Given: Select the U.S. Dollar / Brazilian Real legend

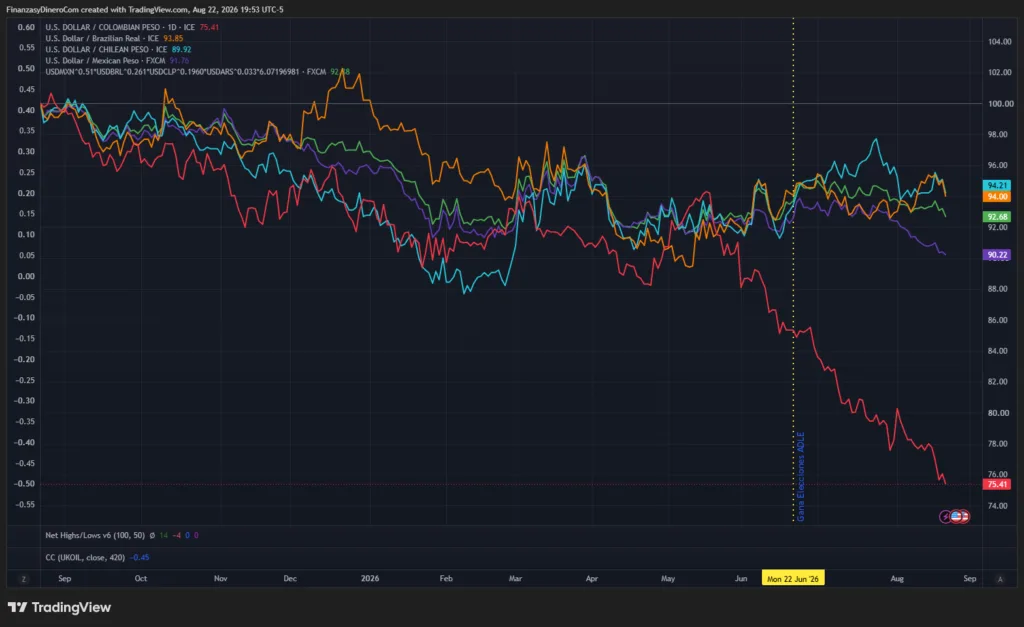Looking at the screenshot, I should coord(102,39).
